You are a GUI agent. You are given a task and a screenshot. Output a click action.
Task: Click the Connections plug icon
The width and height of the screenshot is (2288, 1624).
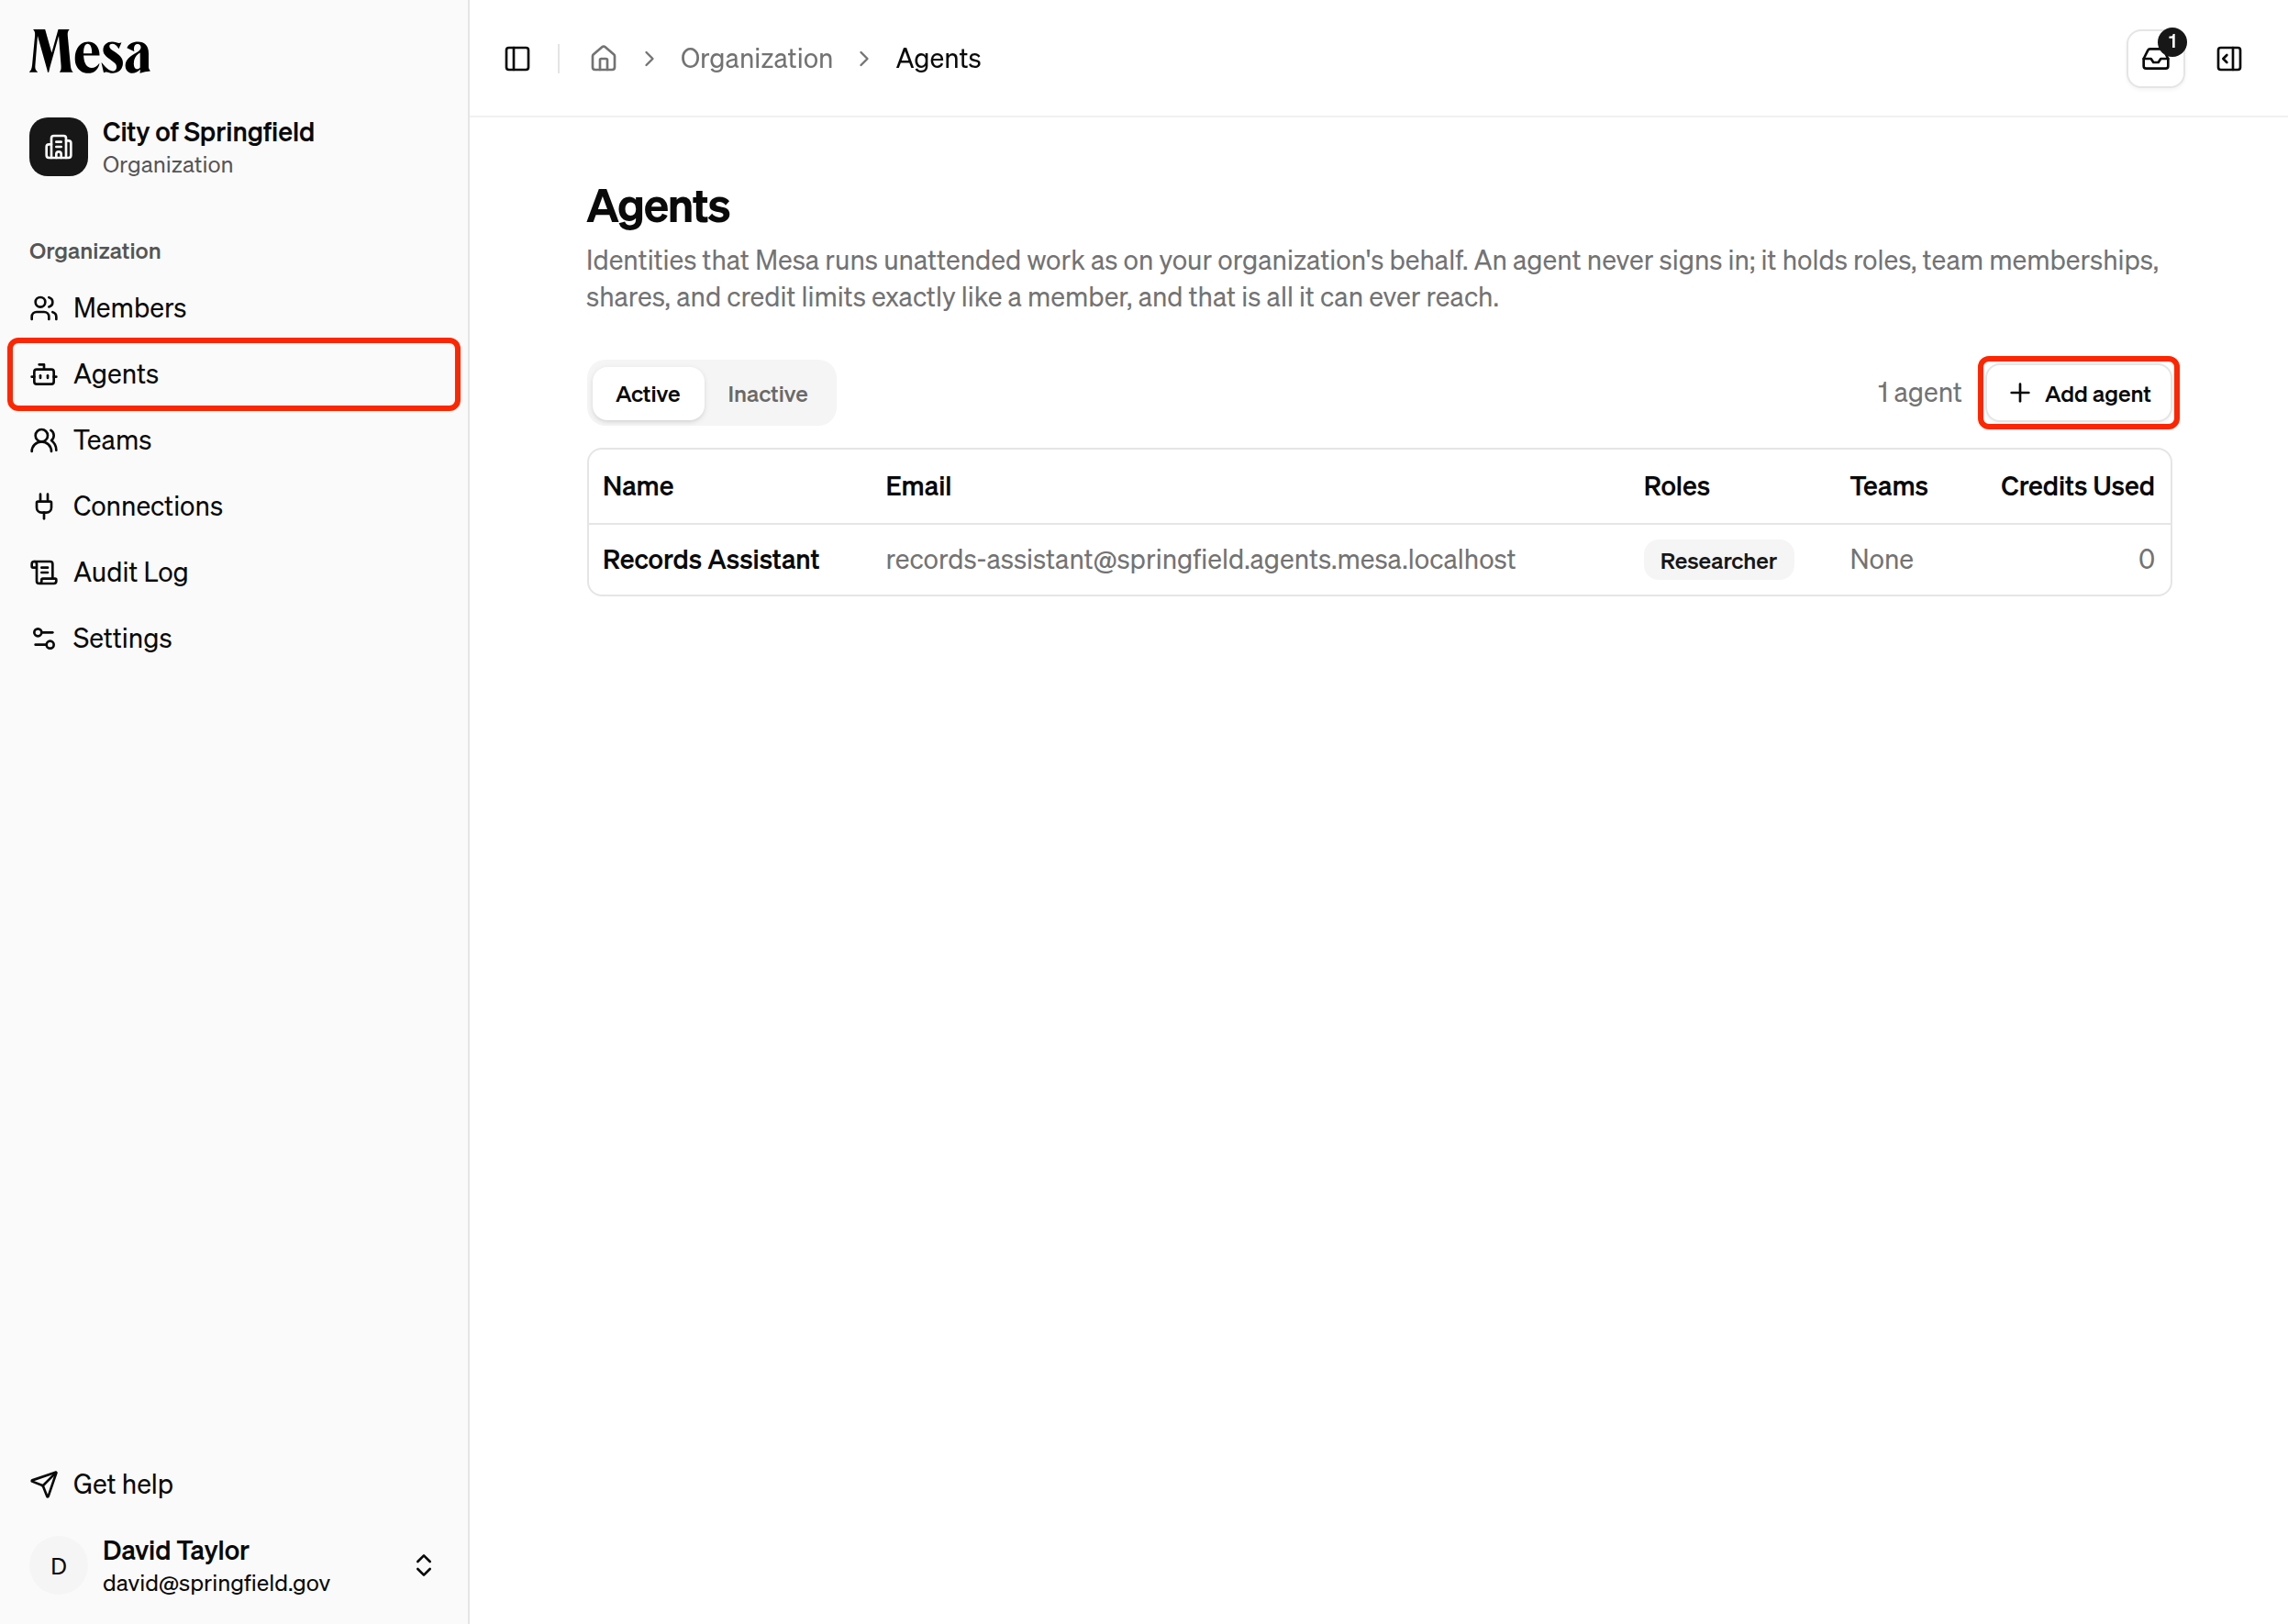coord(44,506)
